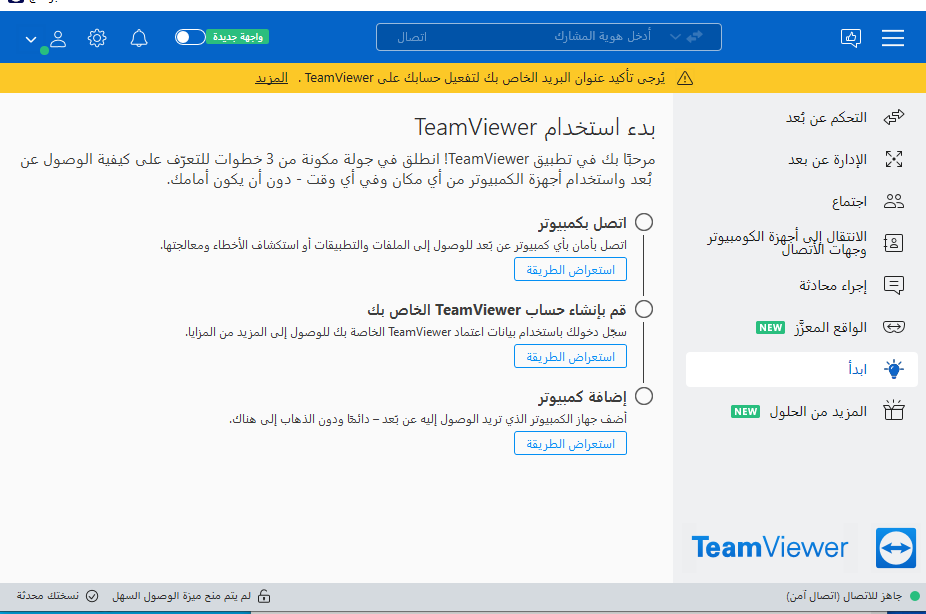Open the notifications bell

pyautogui.click(x=139, y=38)
